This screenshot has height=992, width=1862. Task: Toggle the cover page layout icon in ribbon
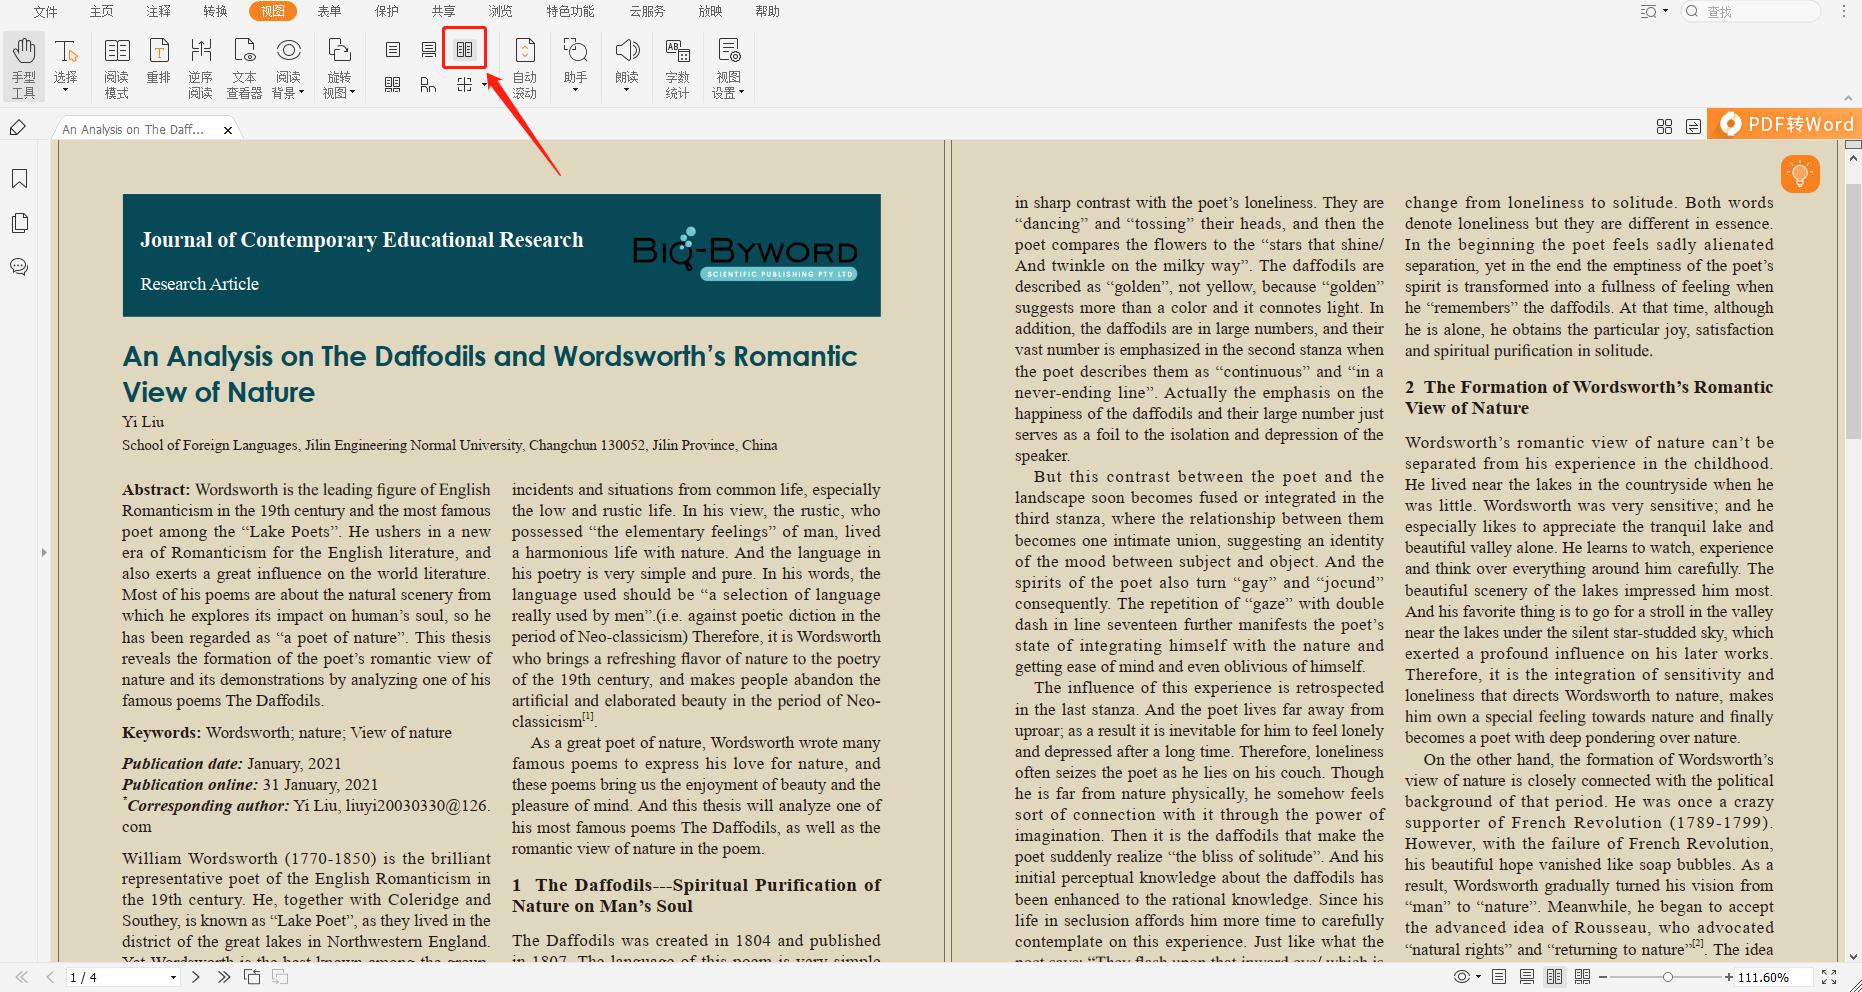click(429, 85)
